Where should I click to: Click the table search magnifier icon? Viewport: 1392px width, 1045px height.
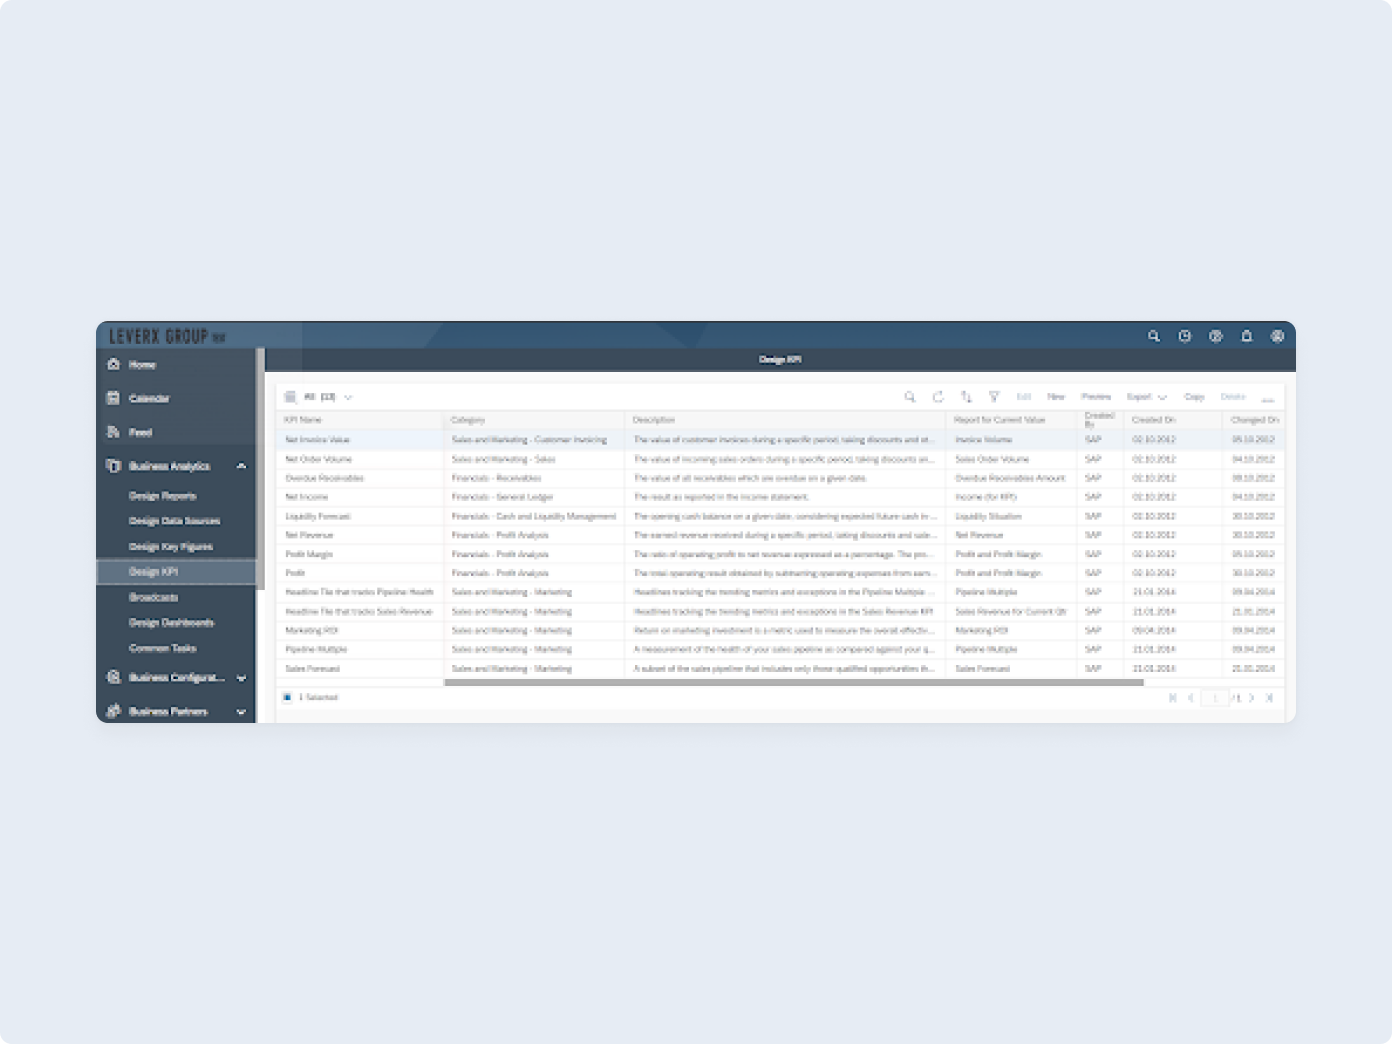point(910,397)
